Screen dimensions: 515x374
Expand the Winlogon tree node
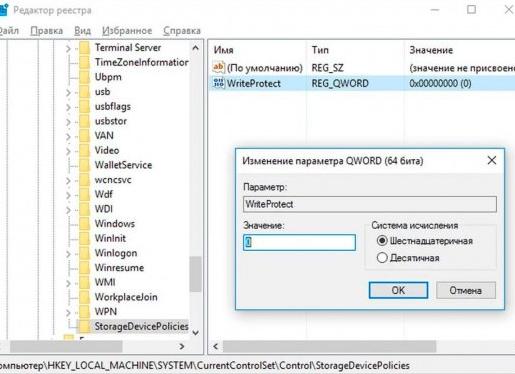pos(68,254)
